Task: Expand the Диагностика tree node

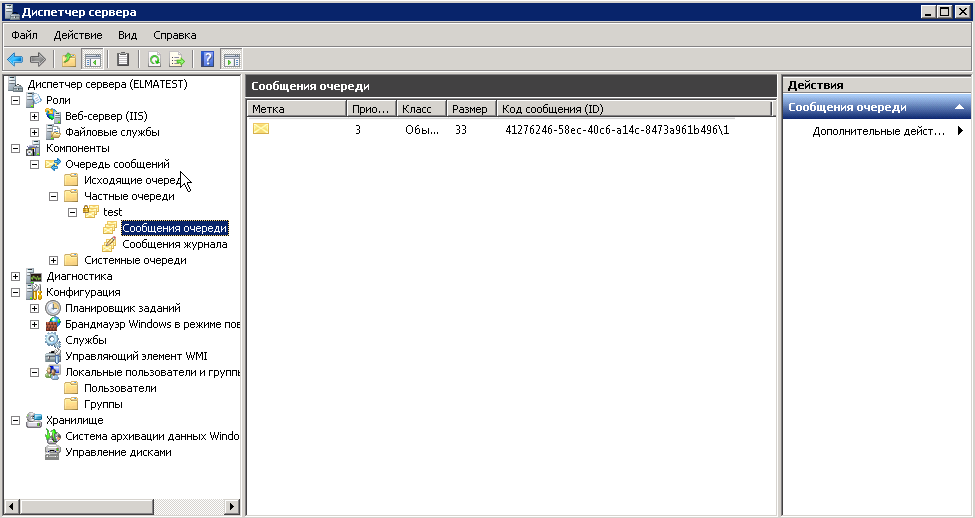Action: (x=16, y=276)
